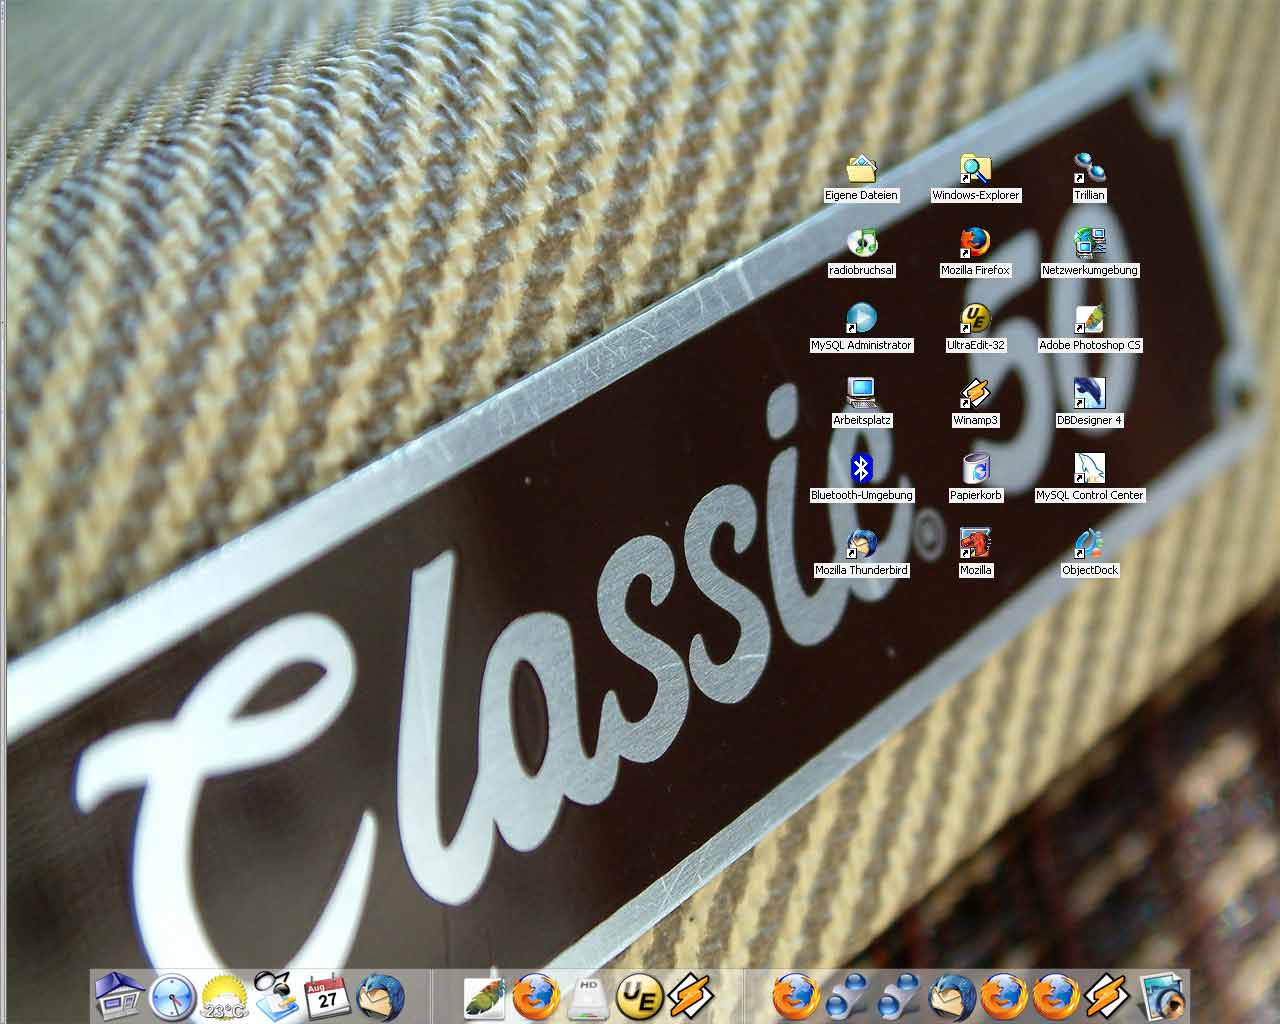
Task: Select the MySQL Administrator shortcut
Action: pos(861,328)
